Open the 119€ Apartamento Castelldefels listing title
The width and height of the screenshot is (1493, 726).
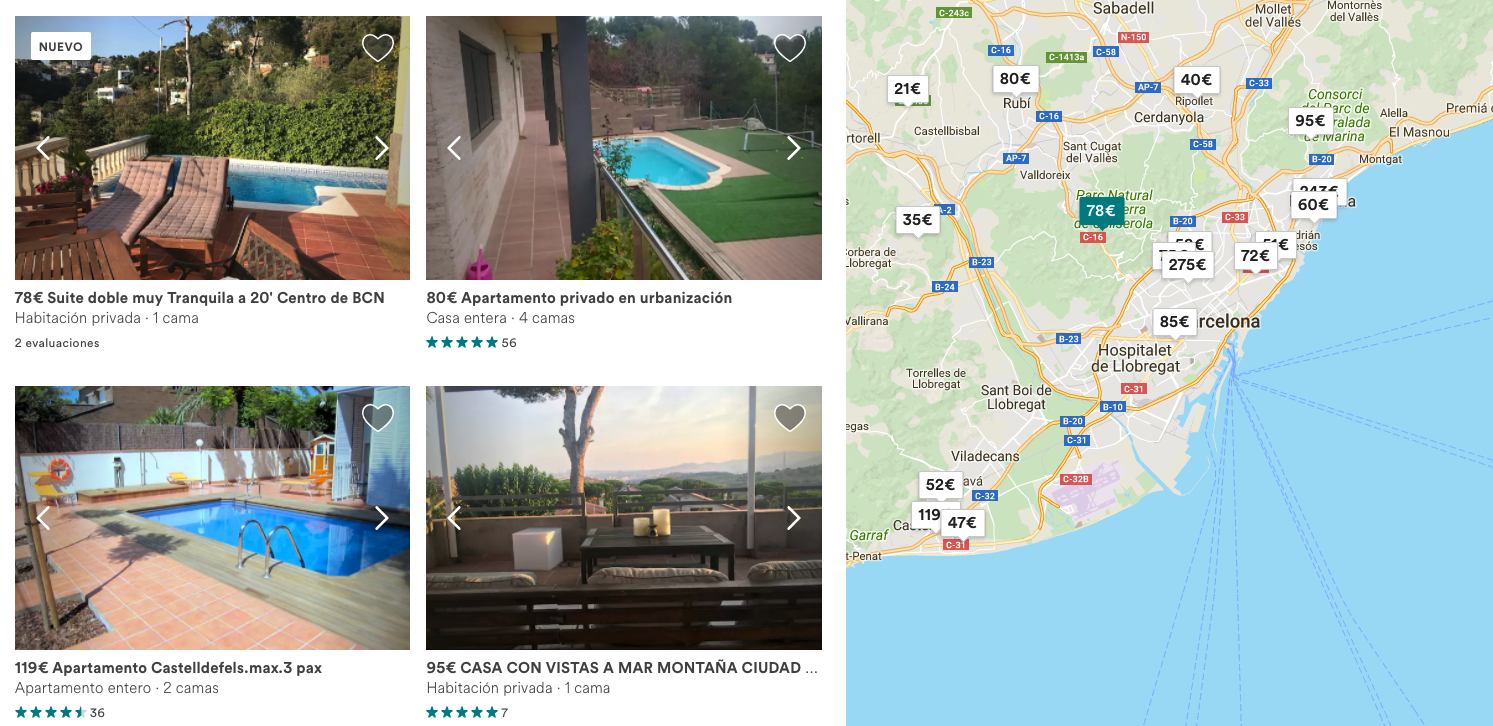click(x=168, y=668)
